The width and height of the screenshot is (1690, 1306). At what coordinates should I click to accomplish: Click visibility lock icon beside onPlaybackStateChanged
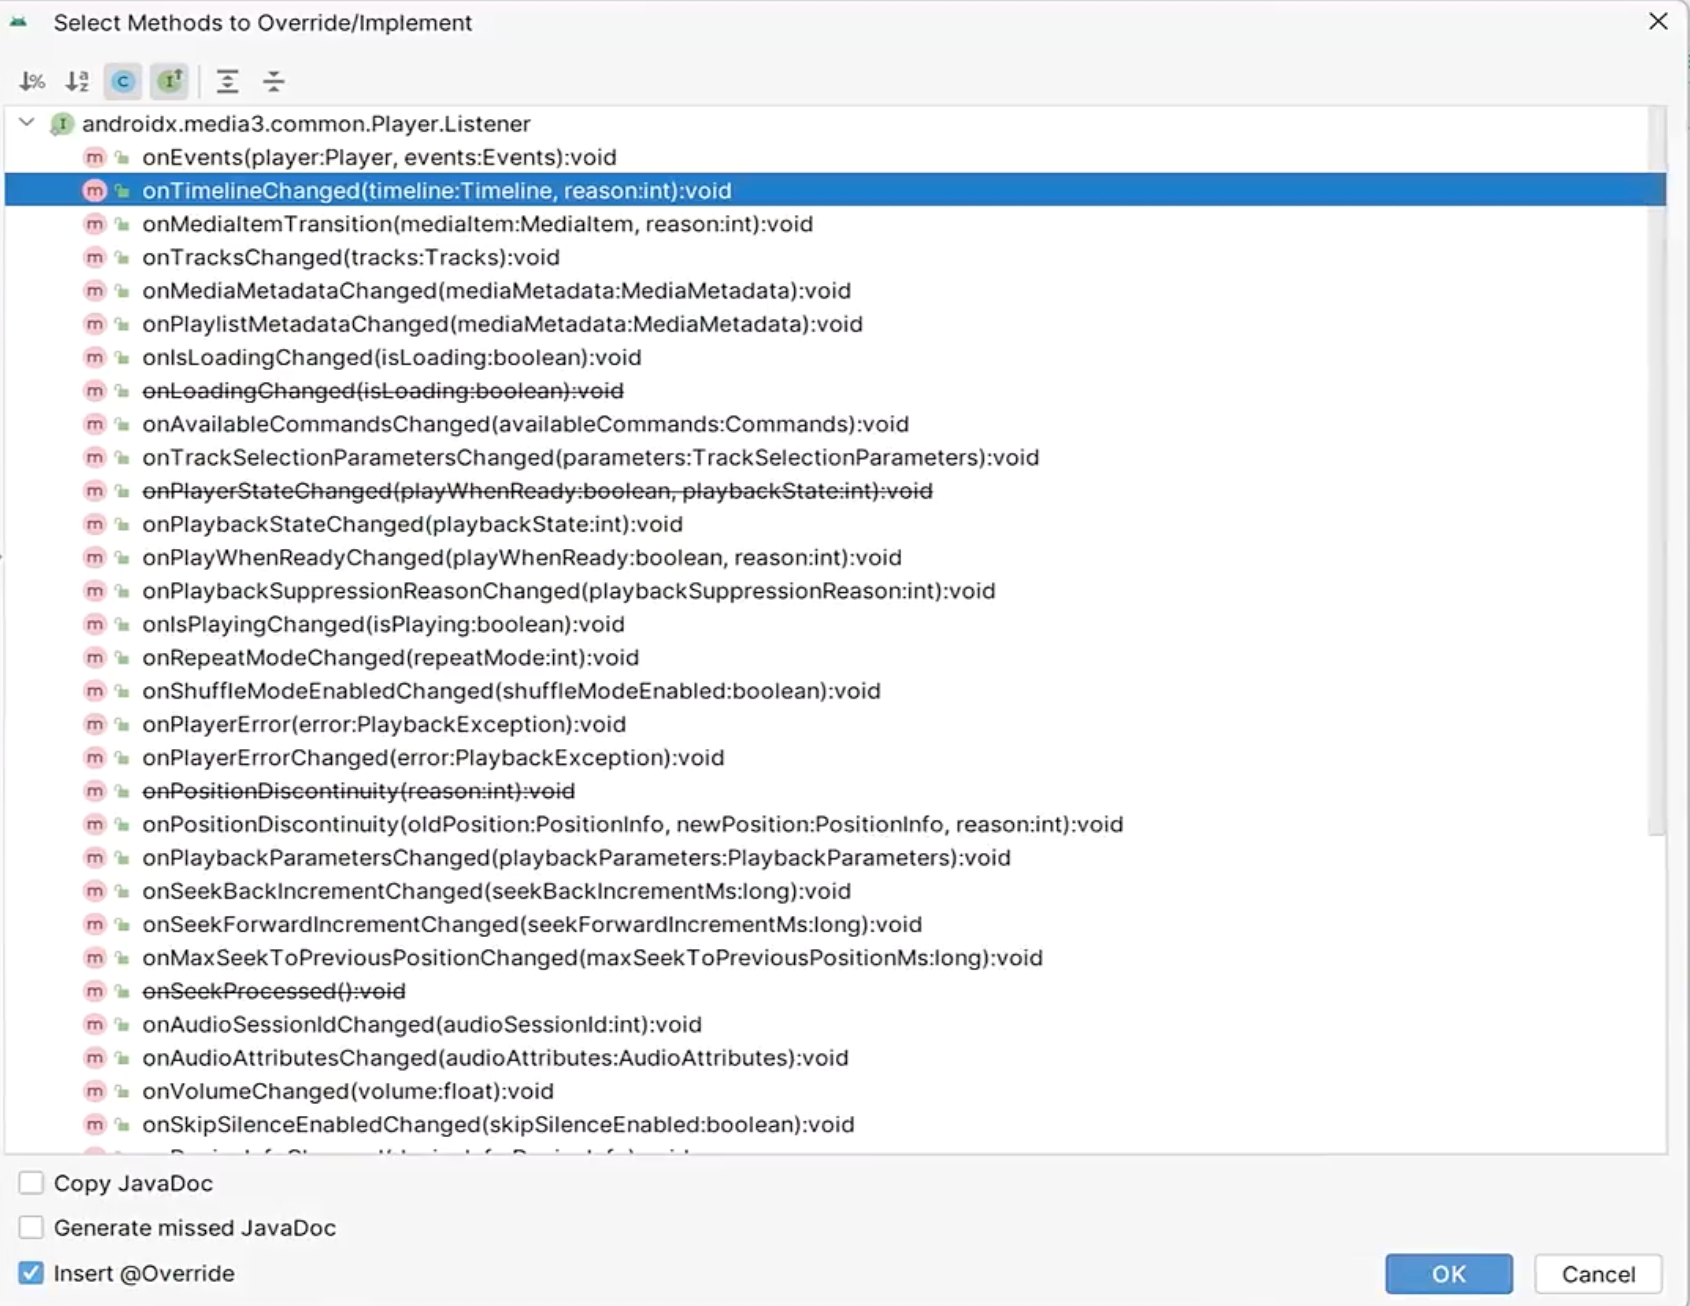(122, 524)
